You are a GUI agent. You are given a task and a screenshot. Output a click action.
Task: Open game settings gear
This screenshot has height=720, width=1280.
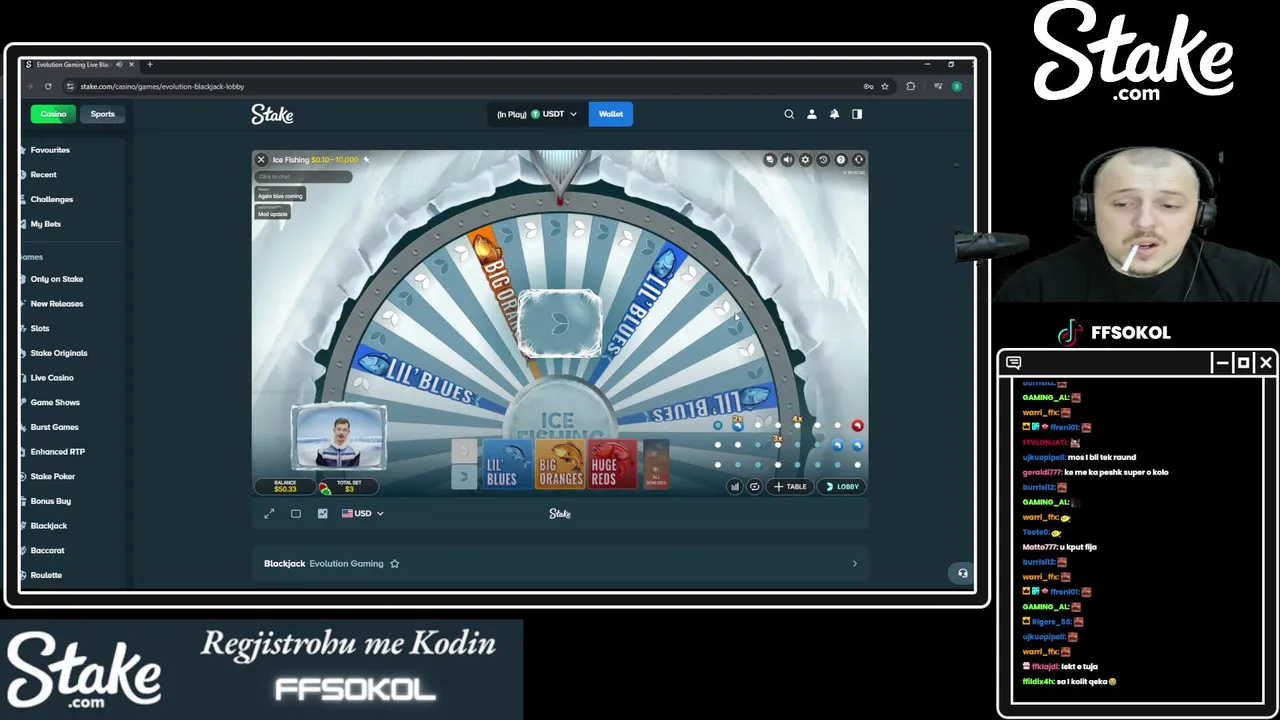tap(805, 160)
